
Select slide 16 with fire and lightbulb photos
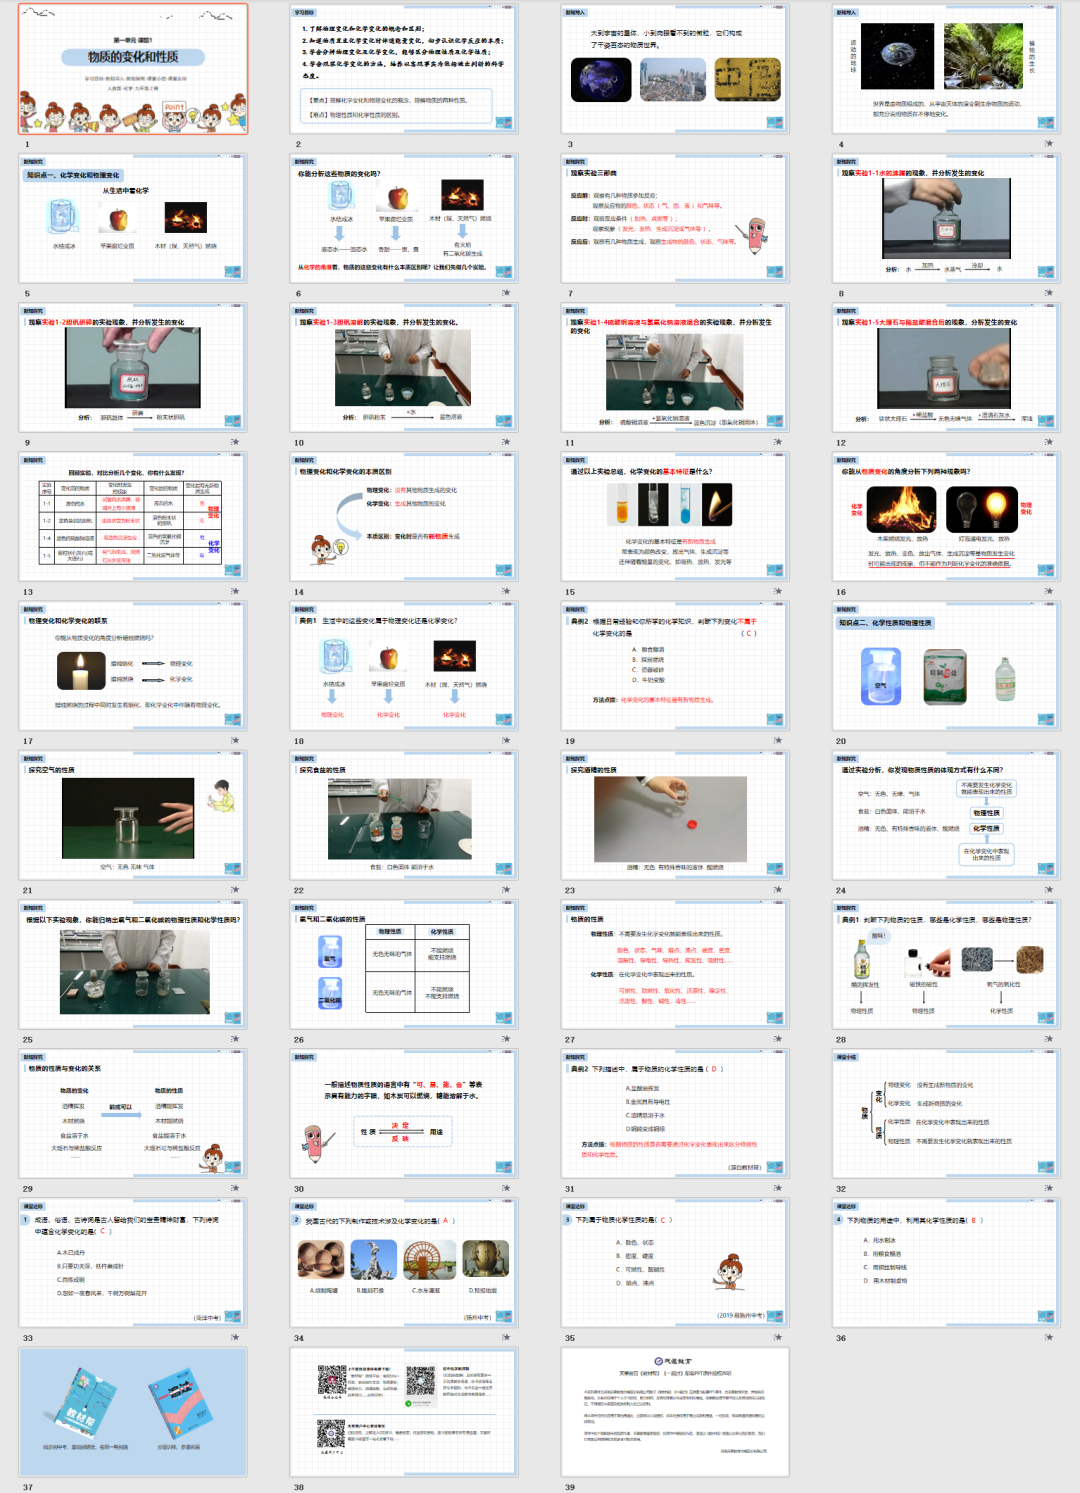click(x=946, y=516)
